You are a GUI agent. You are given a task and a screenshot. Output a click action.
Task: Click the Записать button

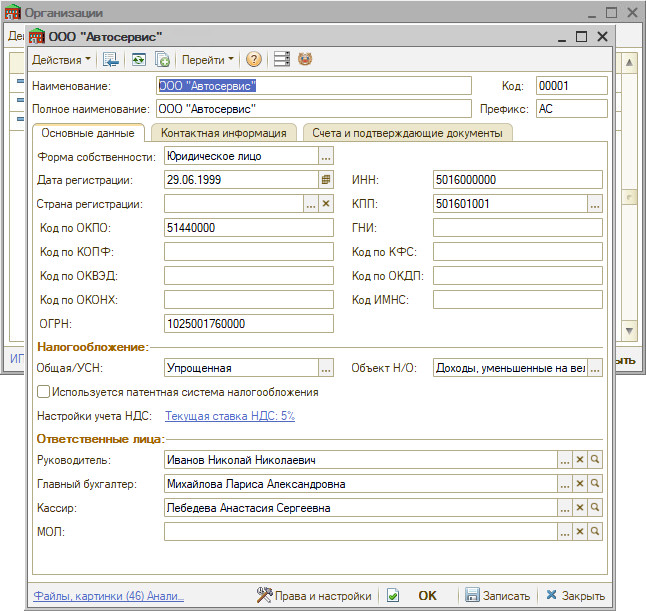497,595
